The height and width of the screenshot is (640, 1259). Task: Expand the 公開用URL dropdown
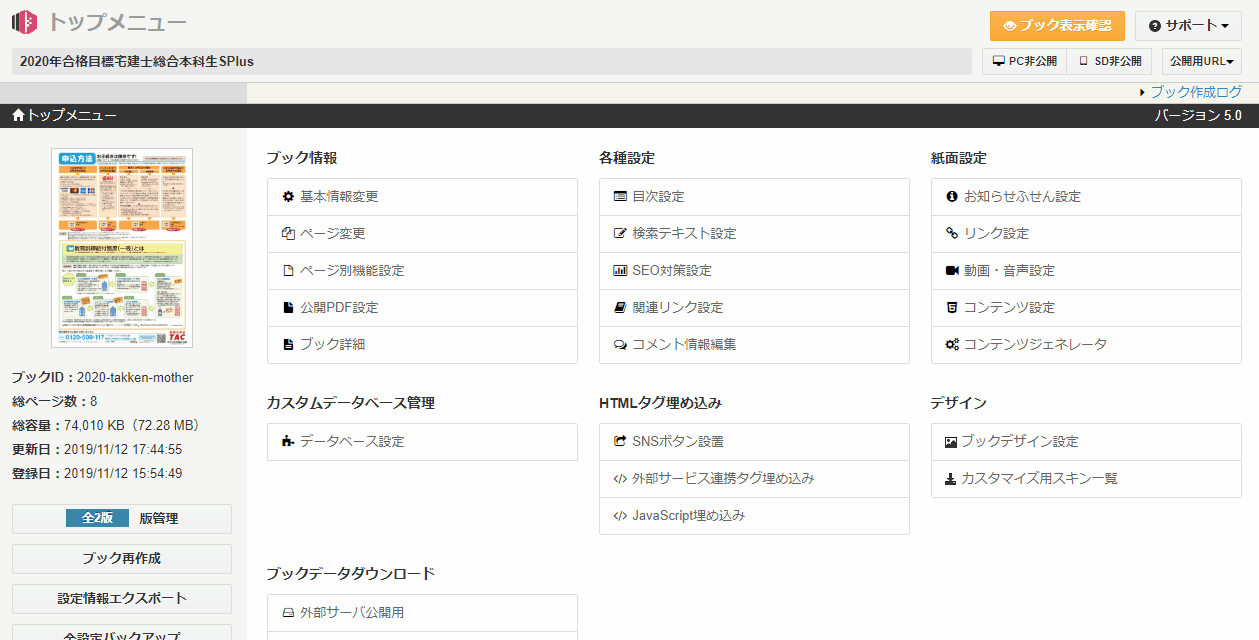click(x=1201, y=61)
